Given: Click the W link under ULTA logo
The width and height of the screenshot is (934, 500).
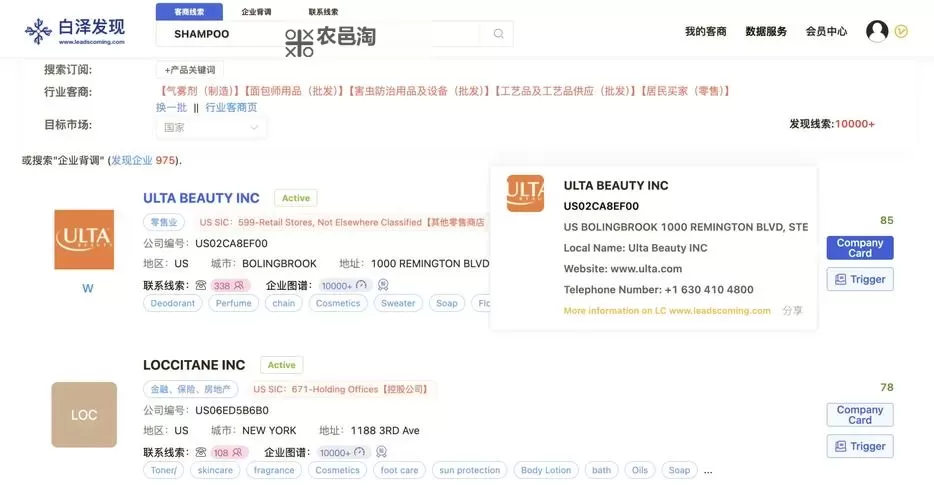Looking at the screenshot, I should pyautogui.click(x=88, y=288).
